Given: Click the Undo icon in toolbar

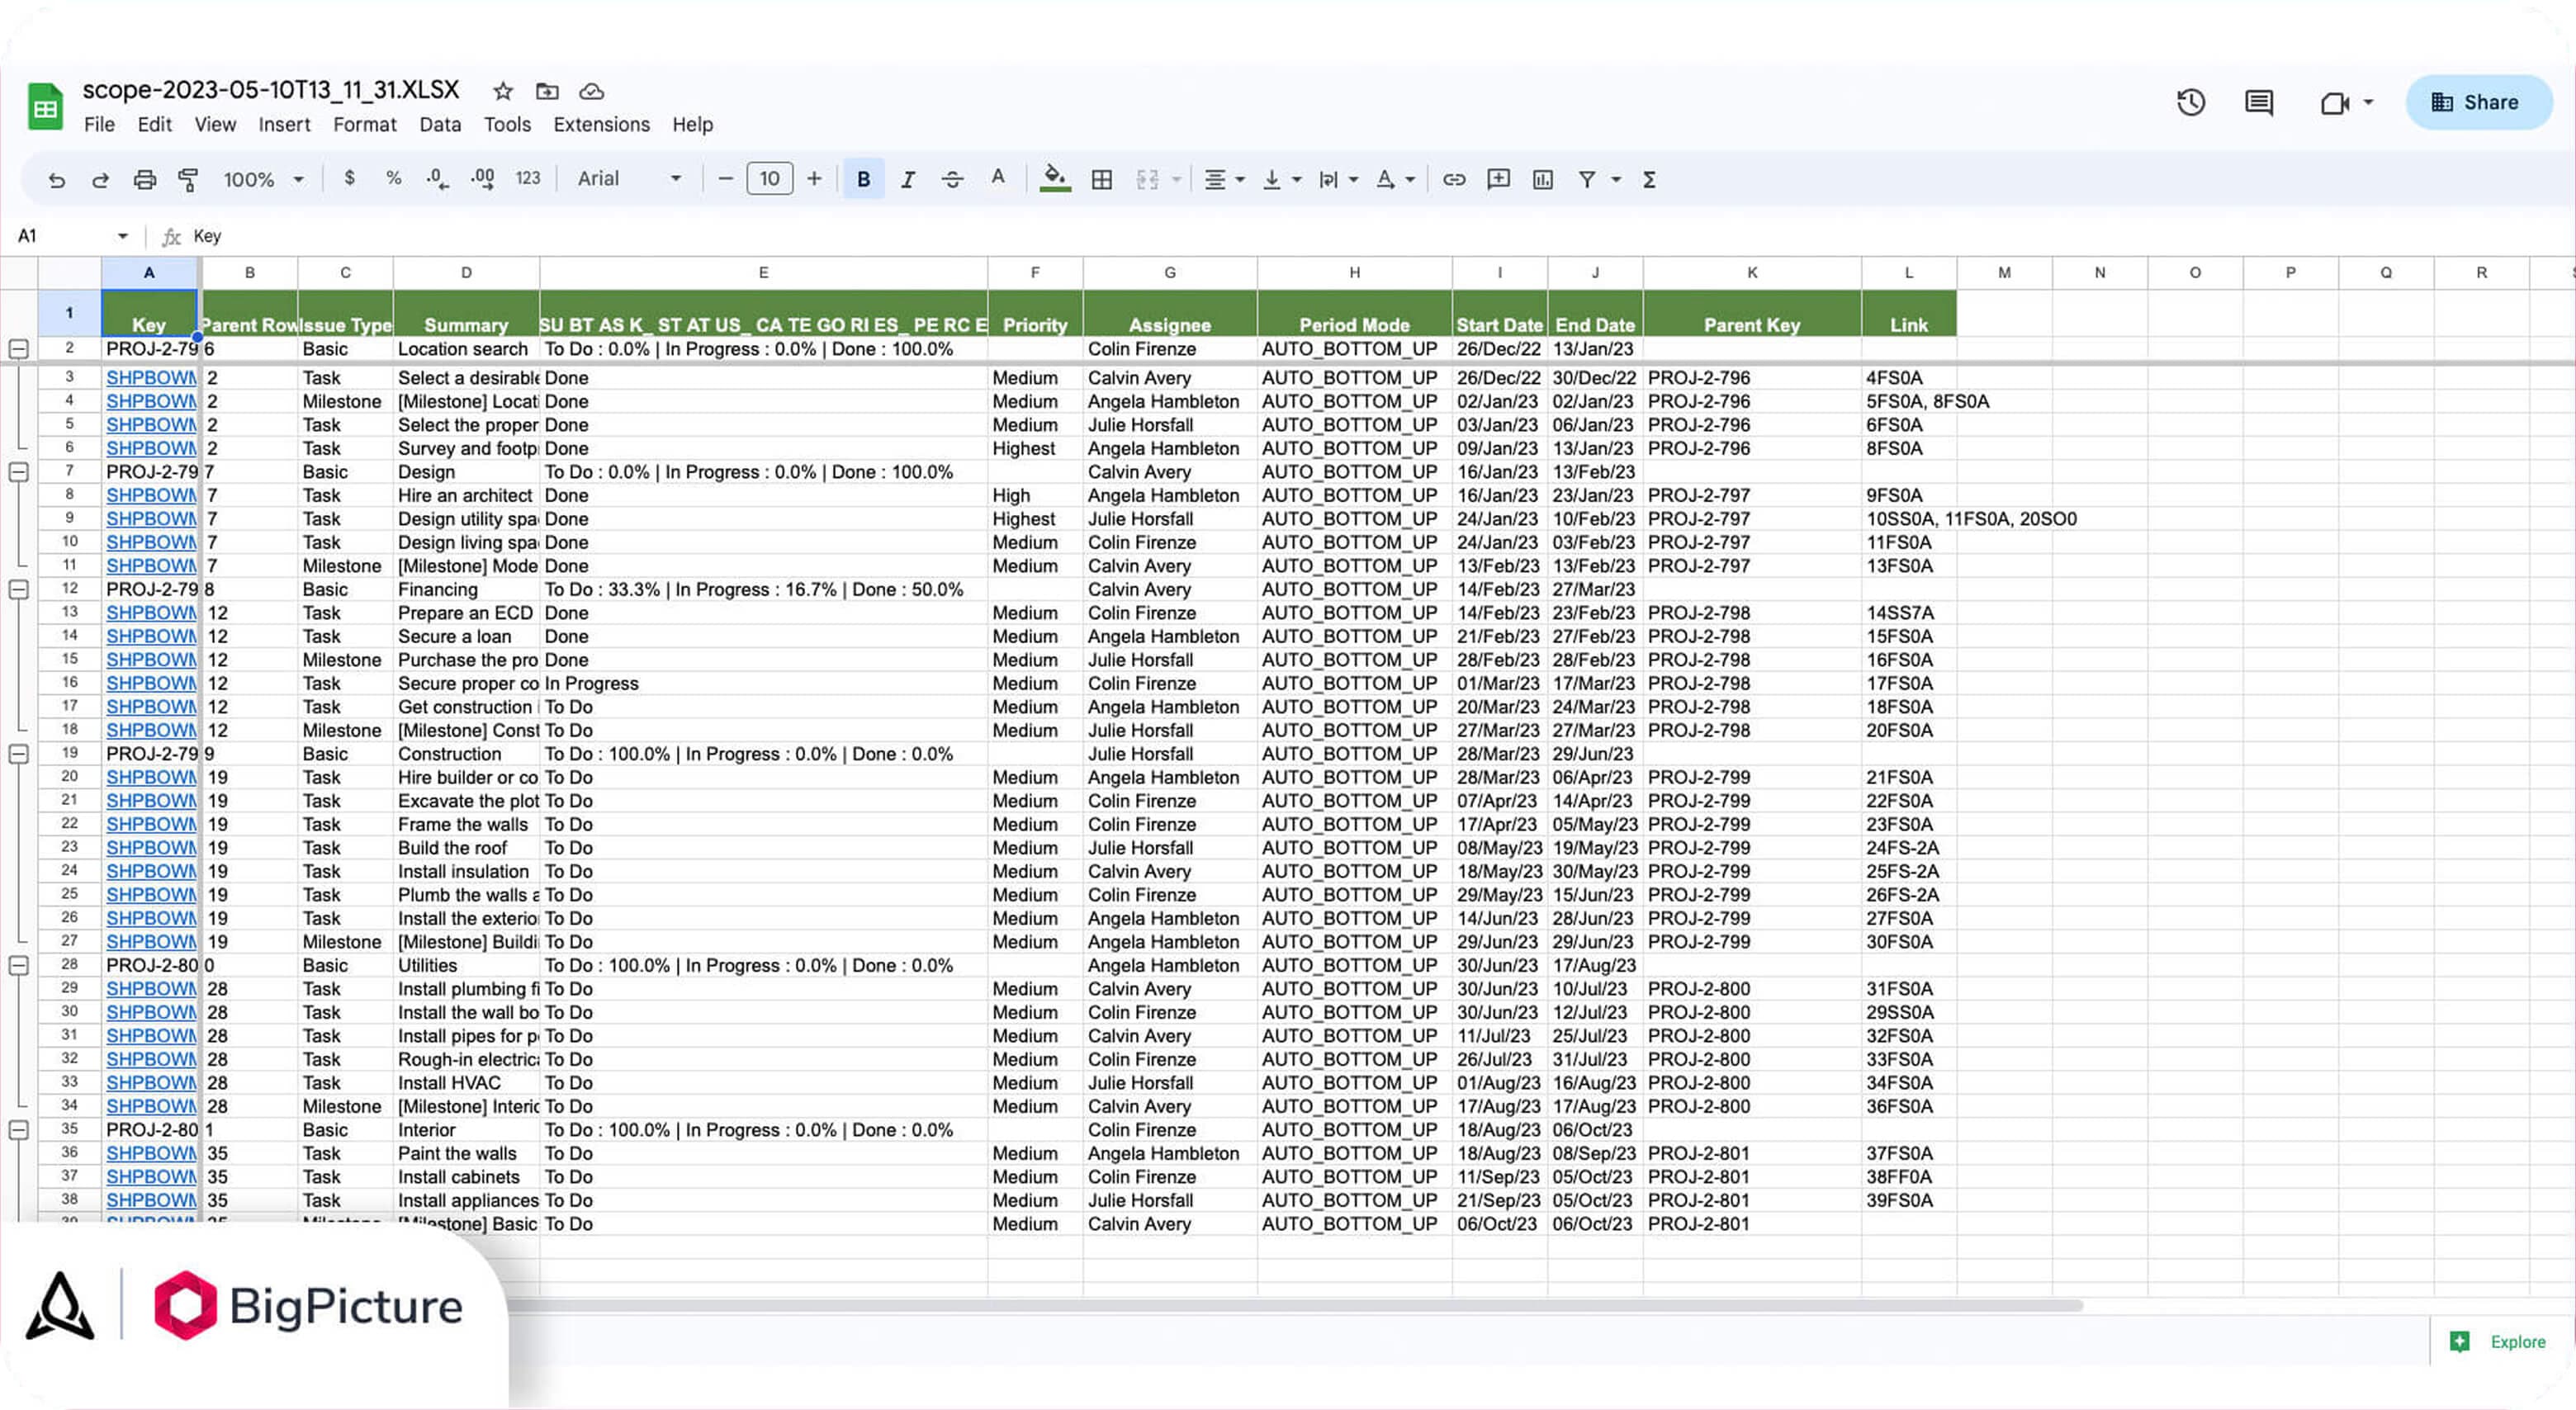Looking at the screenshot, I should pyautogui.click(x=57, y=180).
